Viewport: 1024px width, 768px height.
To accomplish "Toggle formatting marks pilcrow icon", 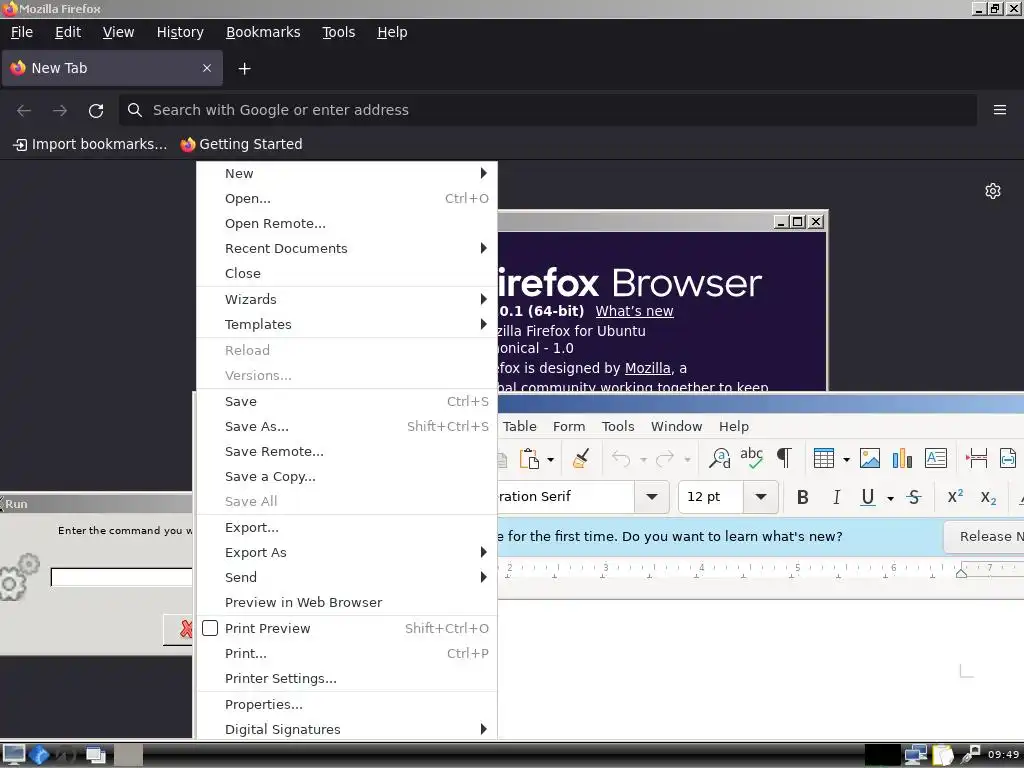I will click(x=784, y=458).
